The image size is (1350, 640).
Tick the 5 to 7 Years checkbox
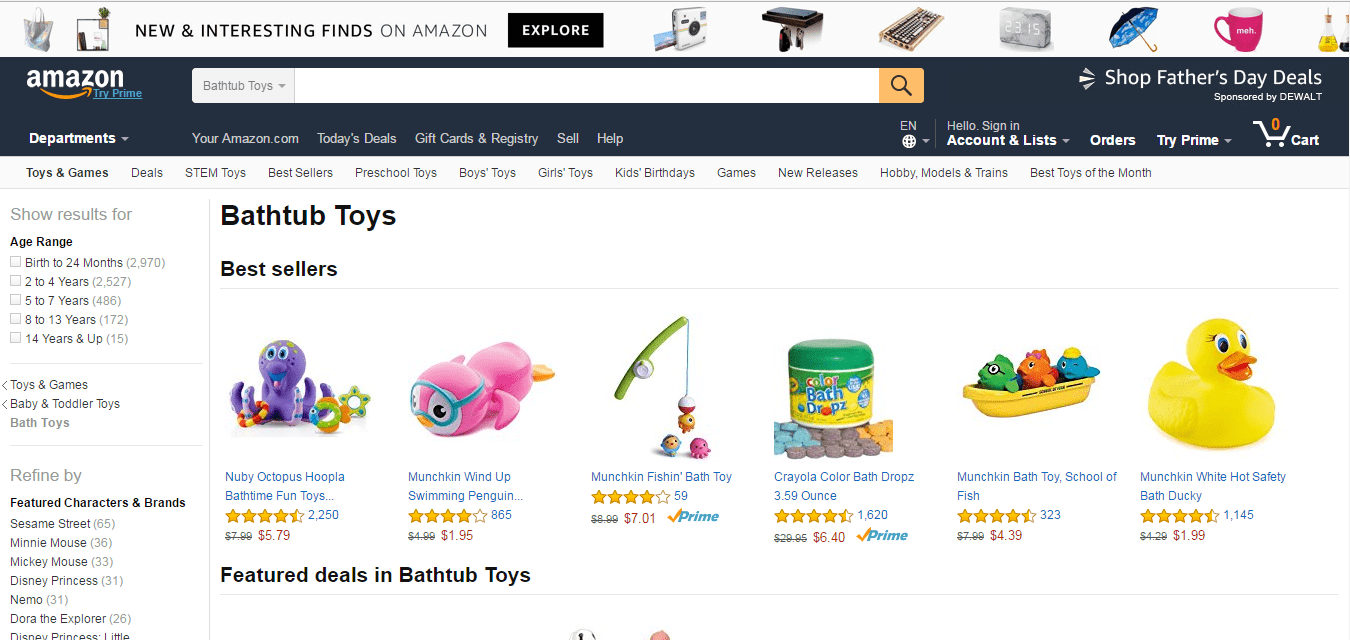pos(15,300)
